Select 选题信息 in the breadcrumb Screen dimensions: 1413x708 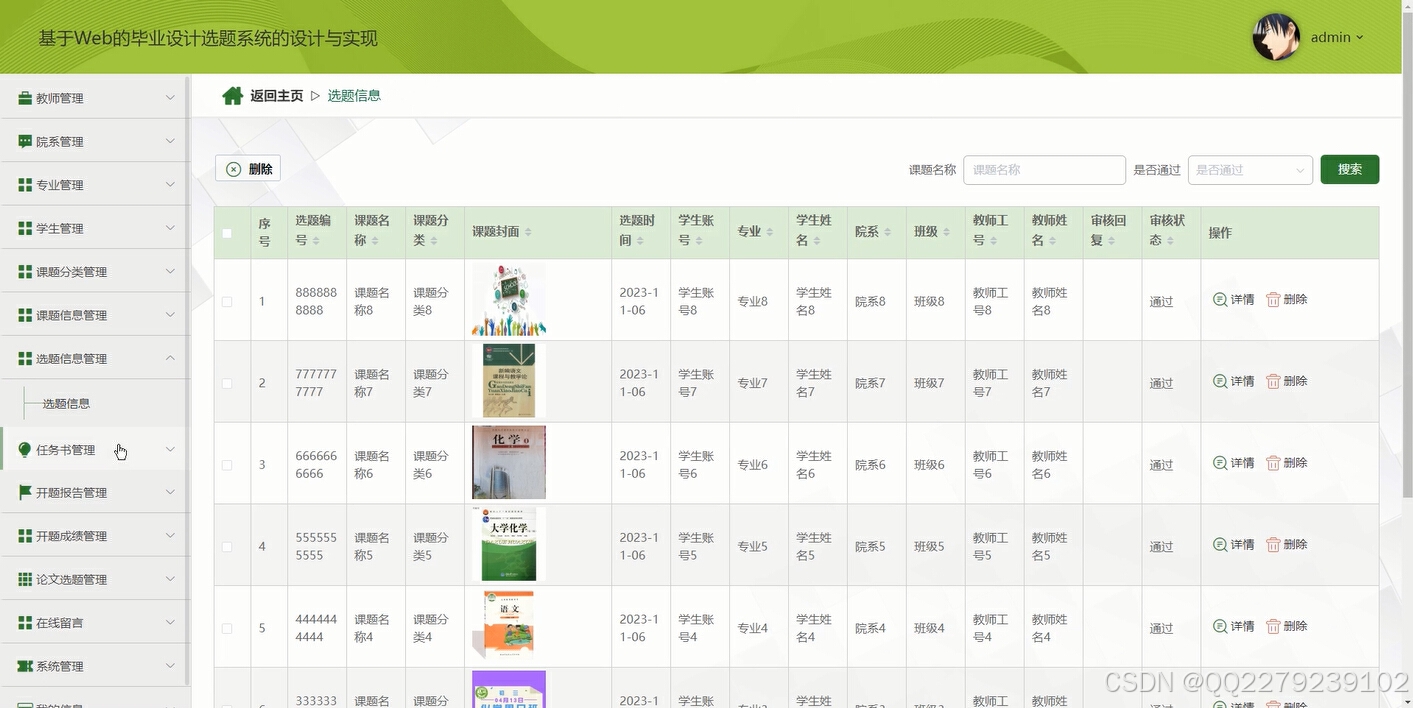(353, 94)
